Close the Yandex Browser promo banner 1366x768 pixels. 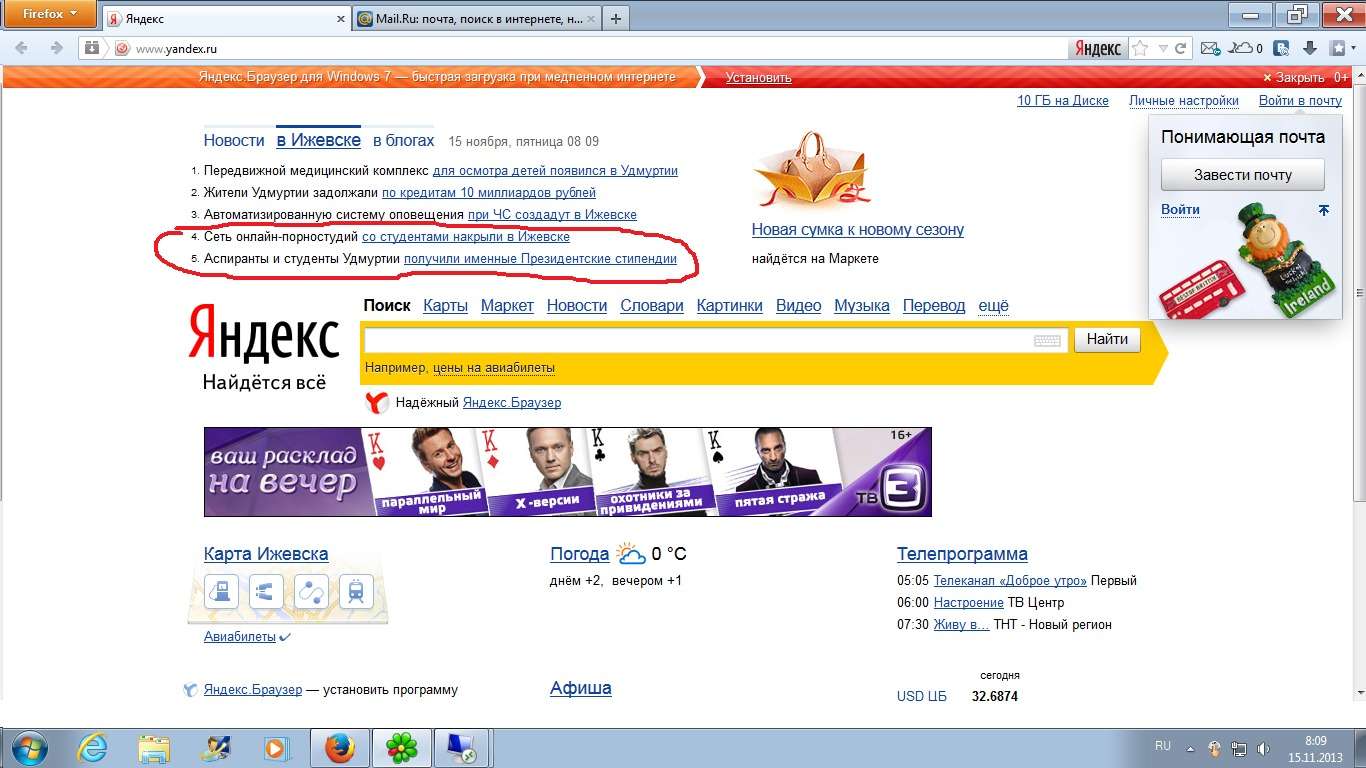click(1294, 78)
